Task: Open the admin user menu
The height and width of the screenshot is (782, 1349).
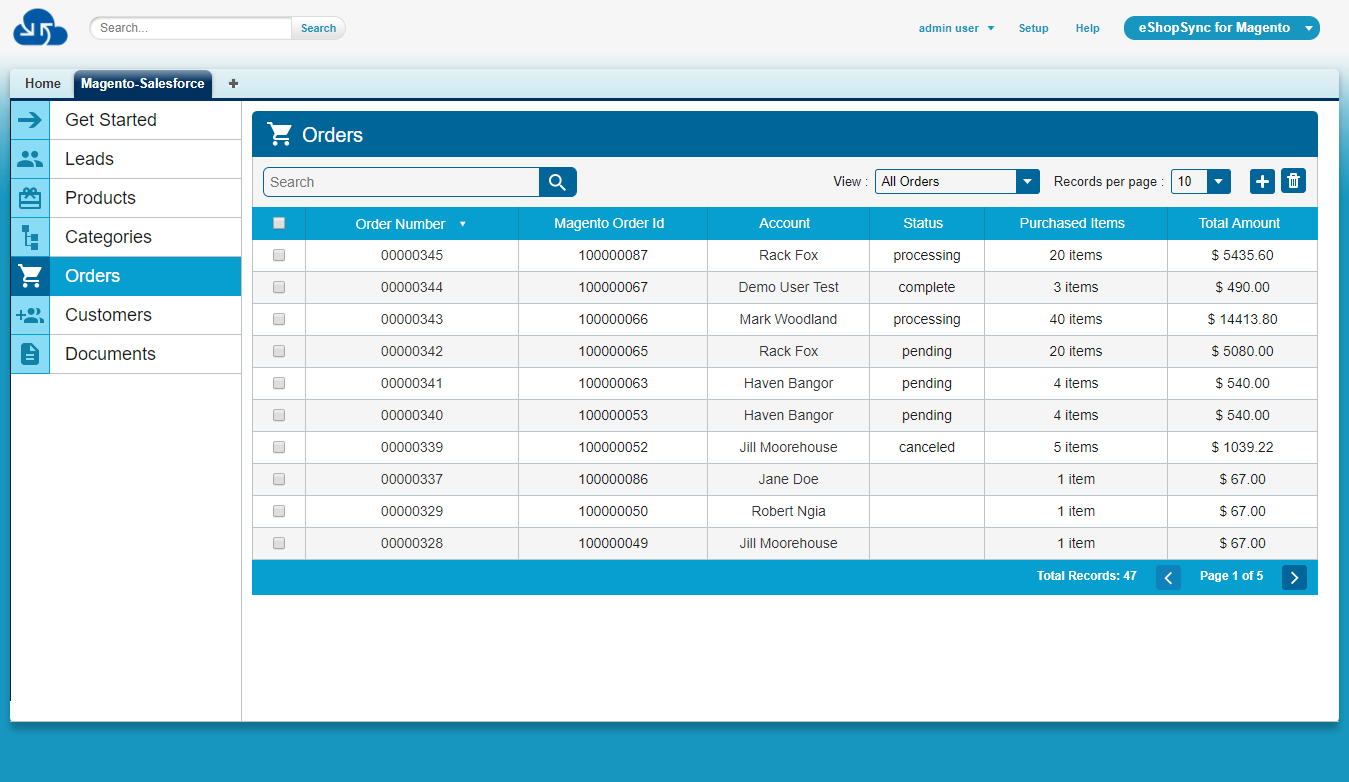Action: coord(956,28)
